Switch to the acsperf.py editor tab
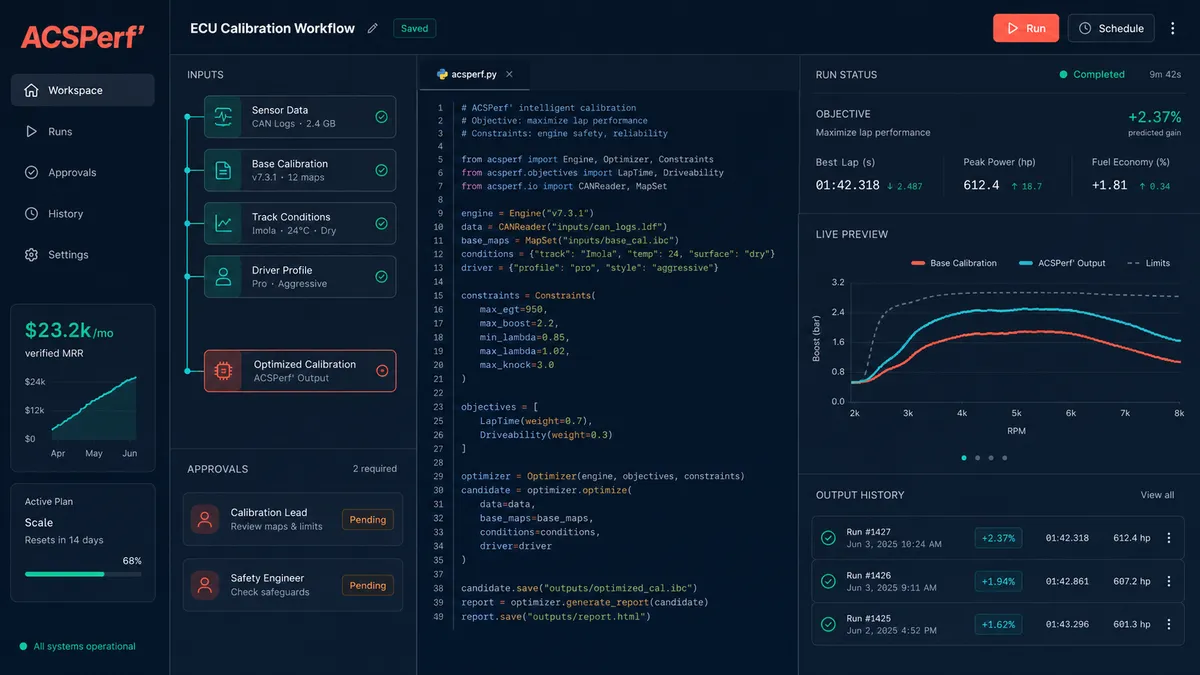The width and height of the screenshot is (1200, 675). coord(476,74)
